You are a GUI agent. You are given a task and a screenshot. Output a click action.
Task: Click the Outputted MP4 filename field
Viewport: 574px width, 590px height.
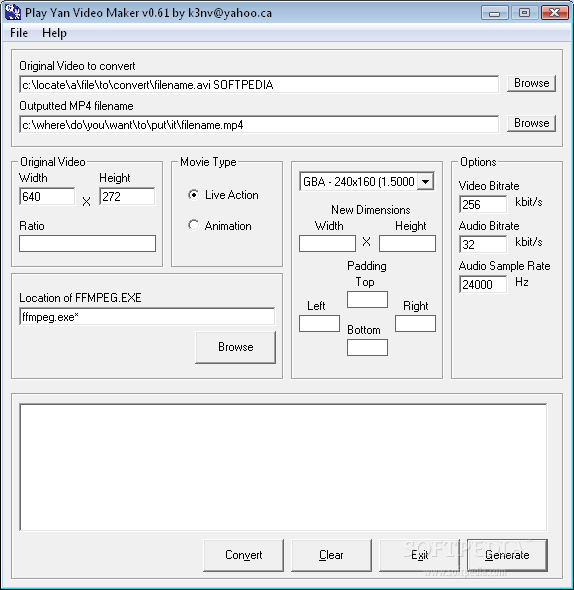coord(259,125)
